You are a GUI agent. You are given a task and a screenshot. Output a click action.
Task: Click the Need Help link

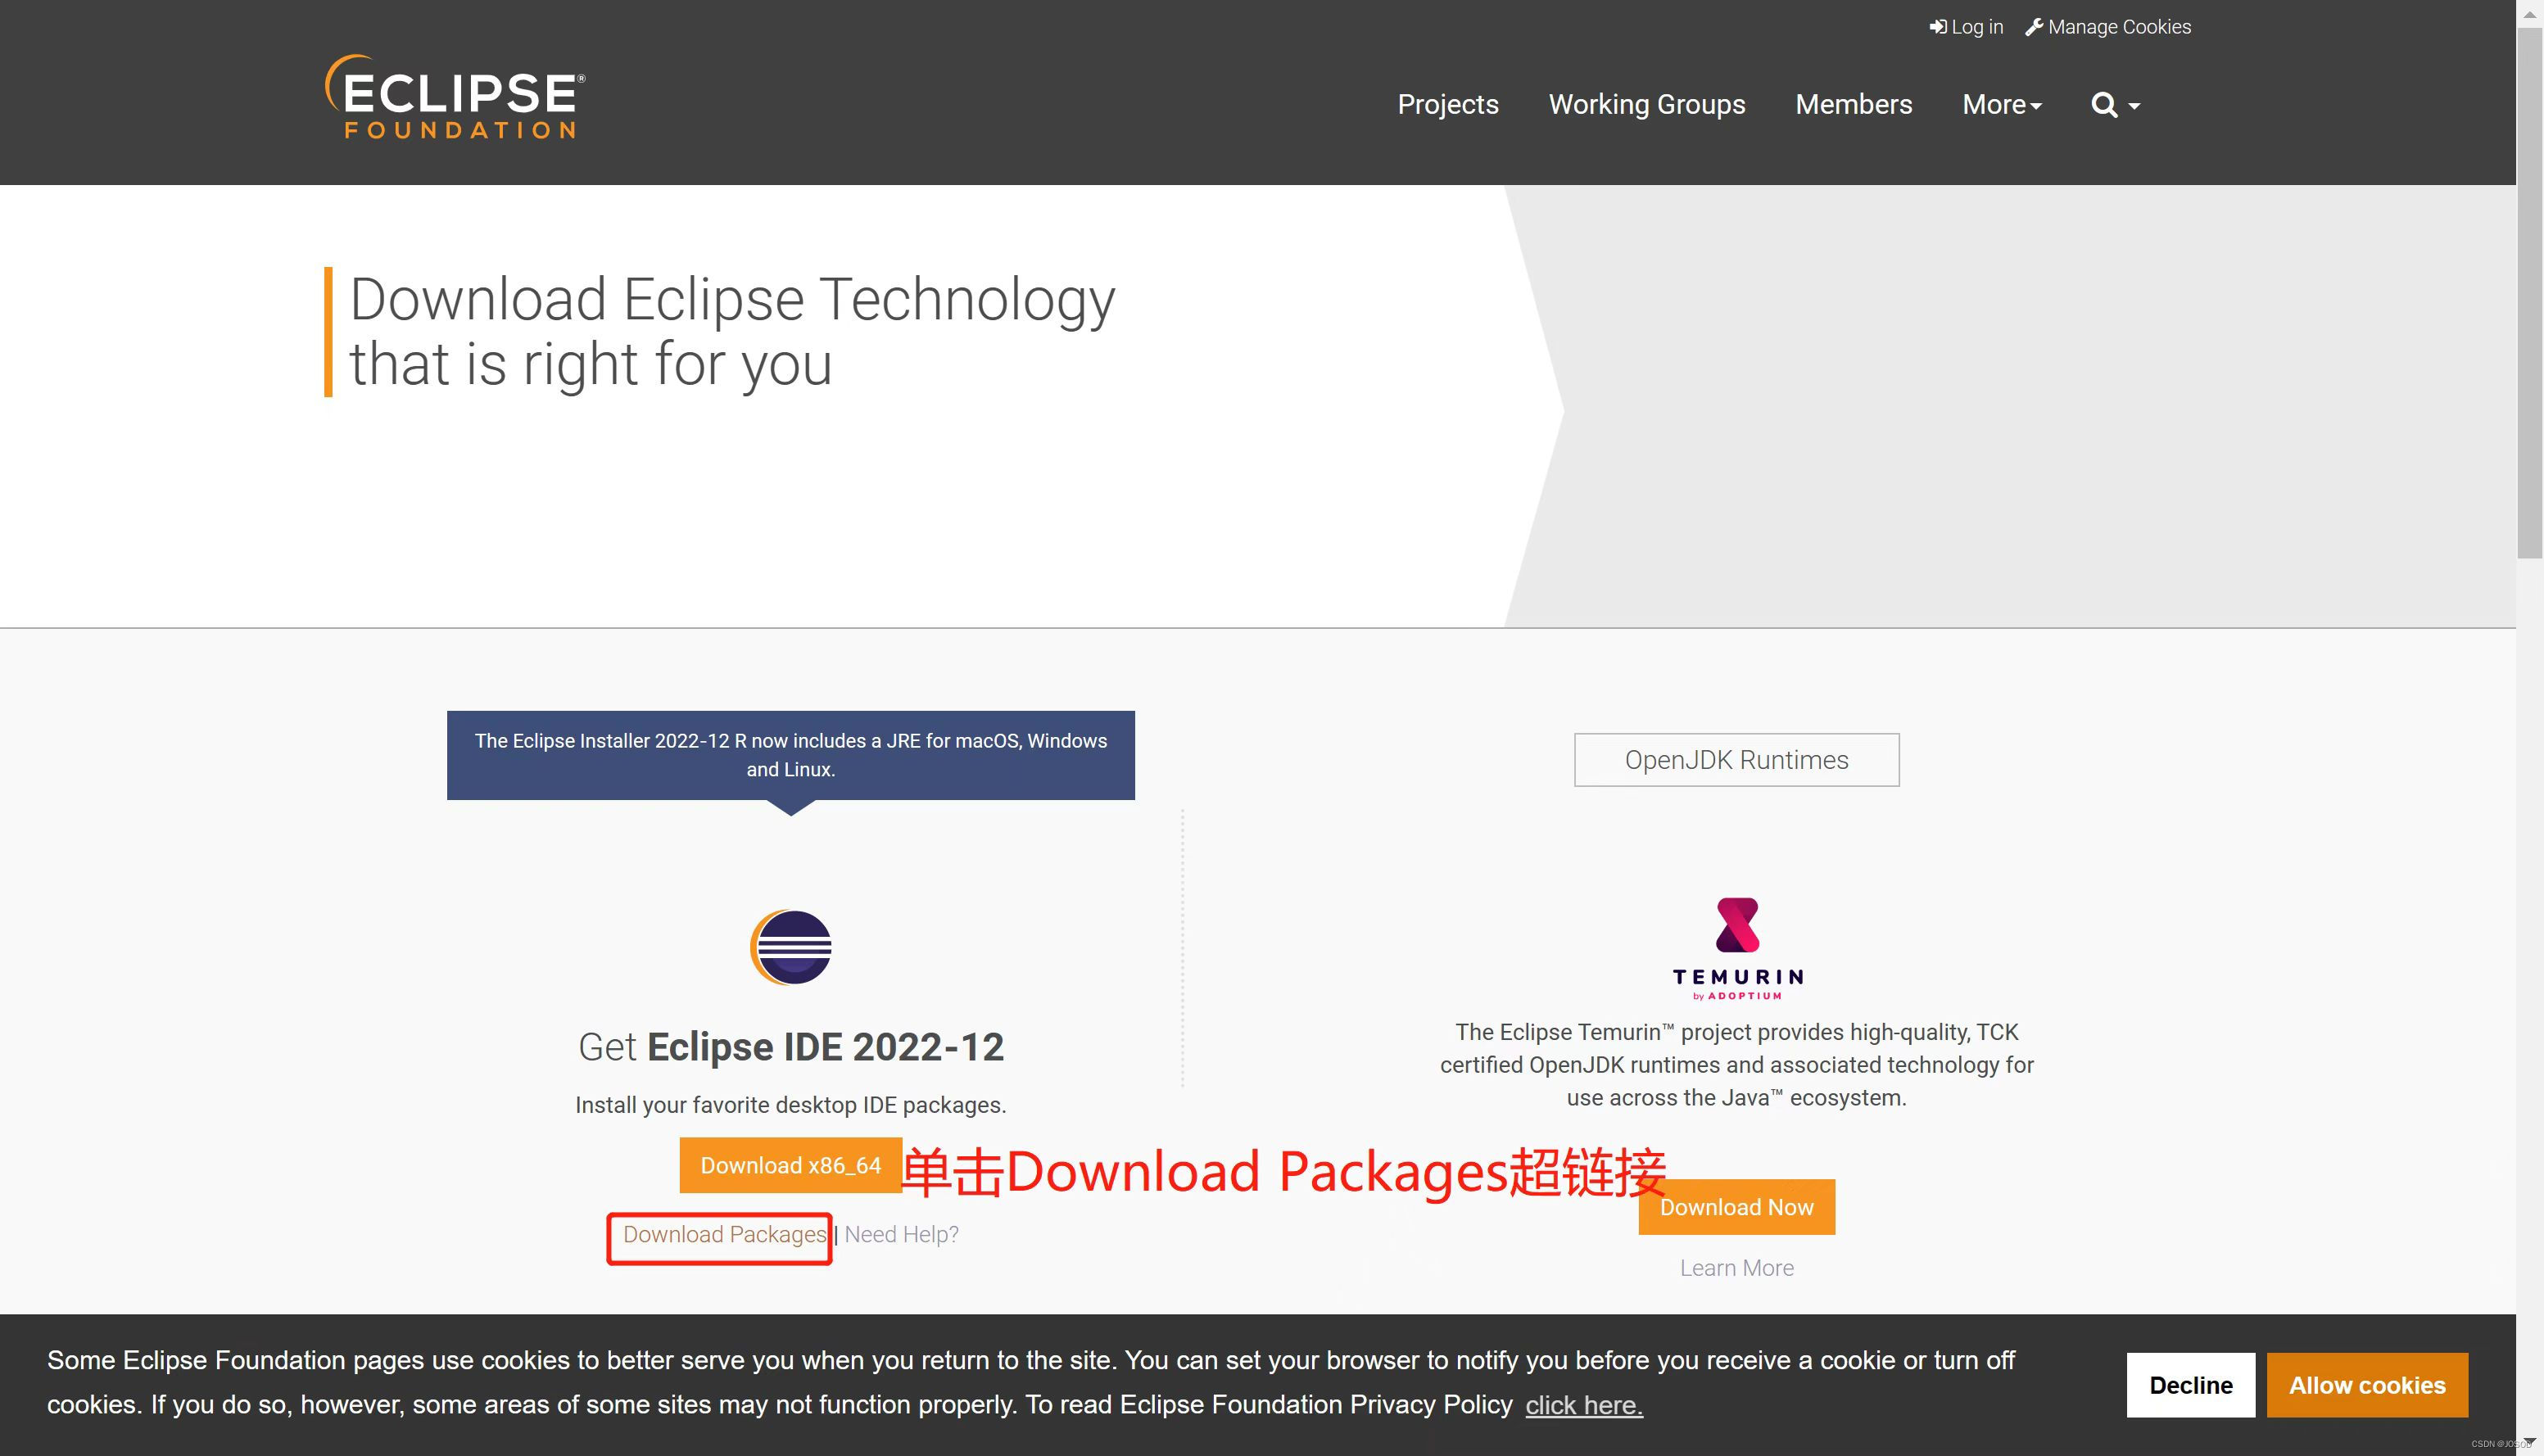click(x=899, y=1234)
